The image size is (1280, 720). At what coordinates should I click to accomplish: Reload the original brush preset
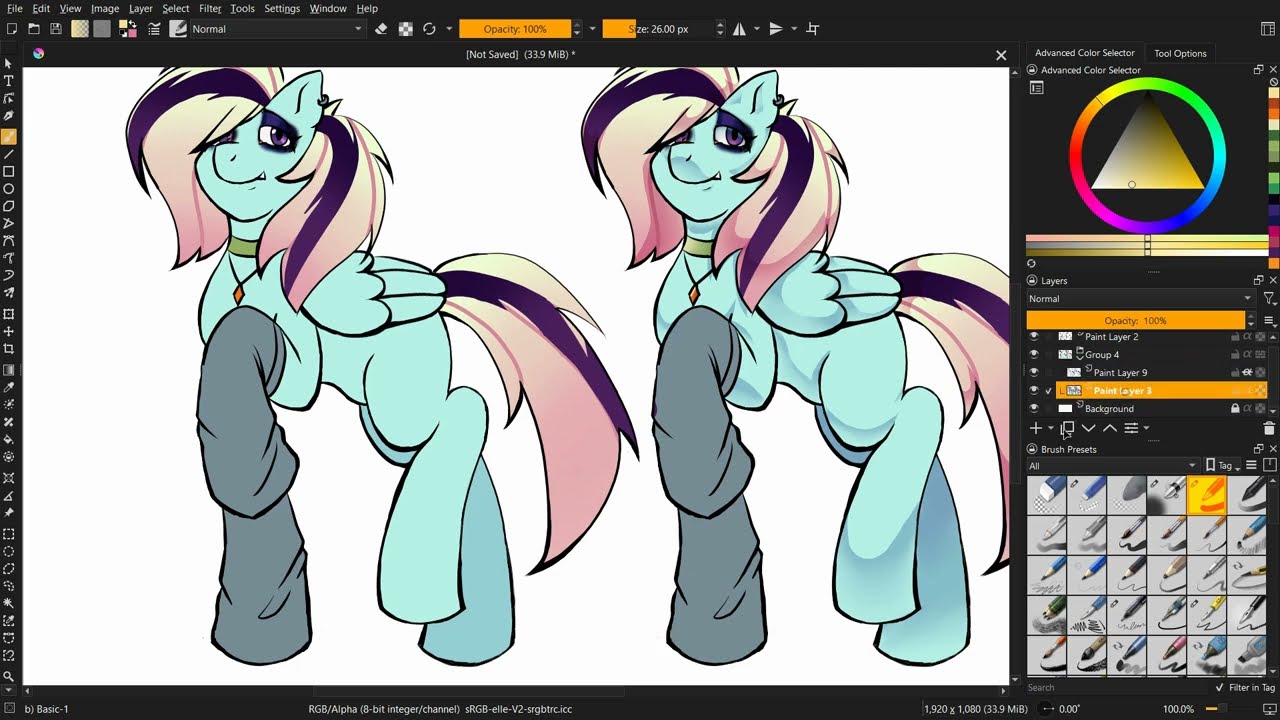(429, 29)
